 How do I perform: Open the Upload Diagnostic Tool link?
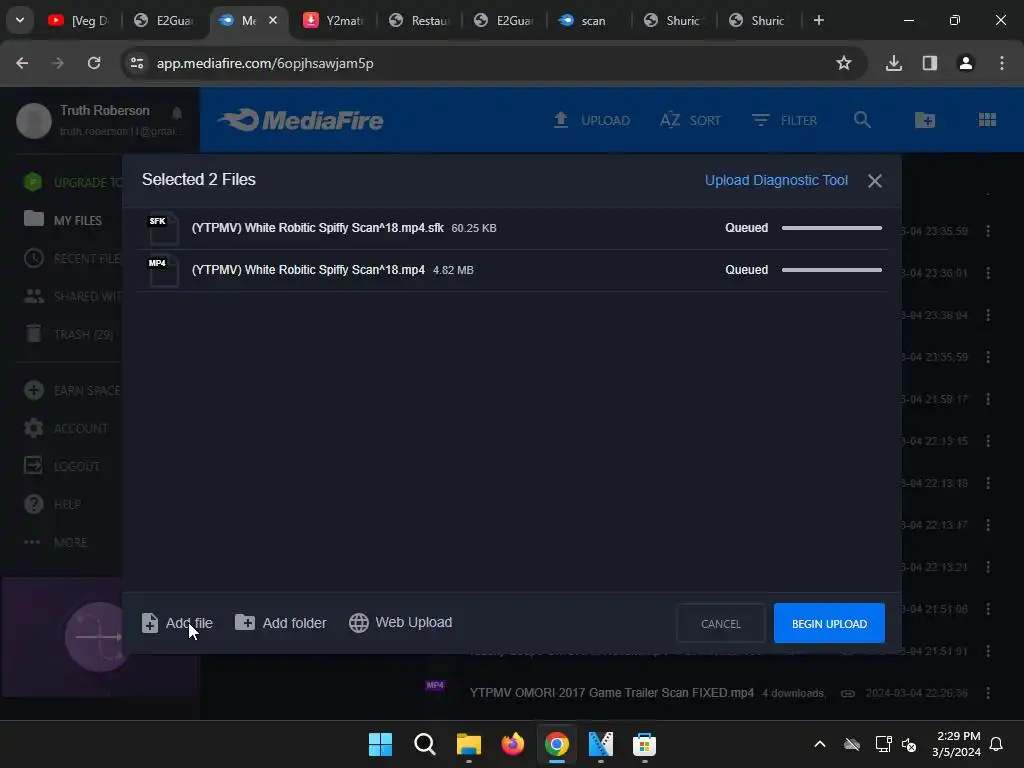(776, 180)
